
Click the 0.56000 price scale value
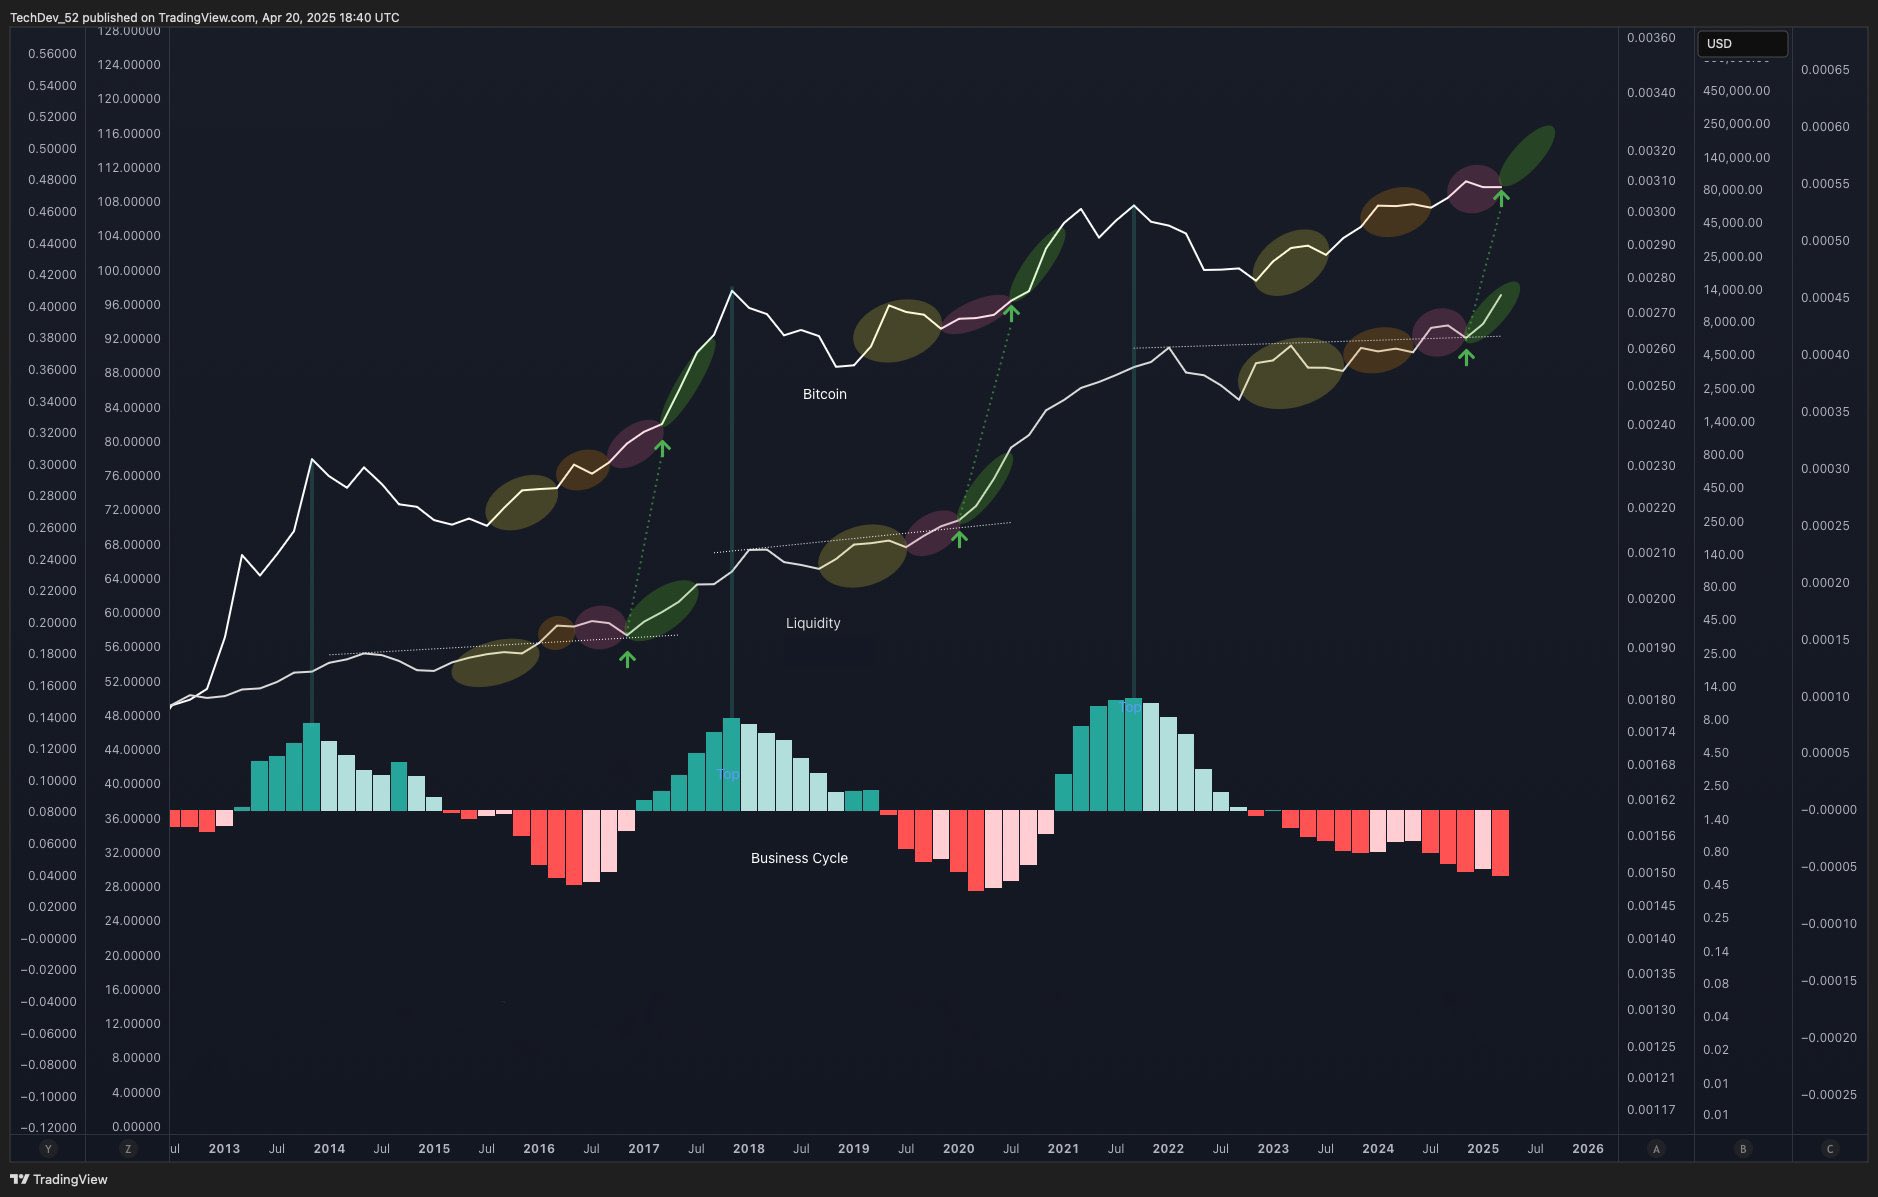tap(52, 54)
